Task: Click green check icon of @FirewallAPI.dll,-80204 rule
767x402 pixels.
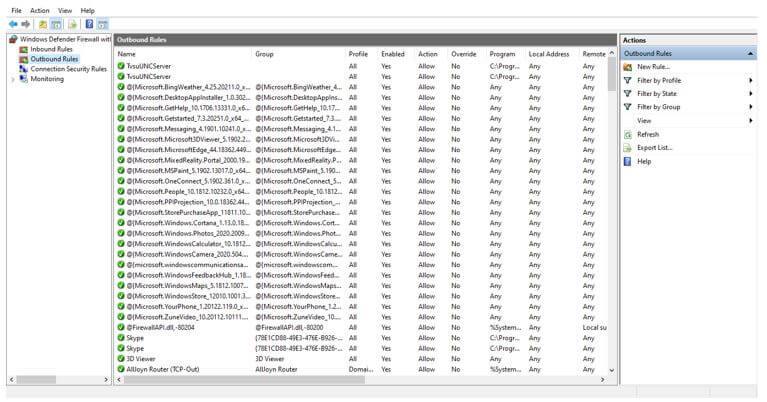Action: (121, 327)
